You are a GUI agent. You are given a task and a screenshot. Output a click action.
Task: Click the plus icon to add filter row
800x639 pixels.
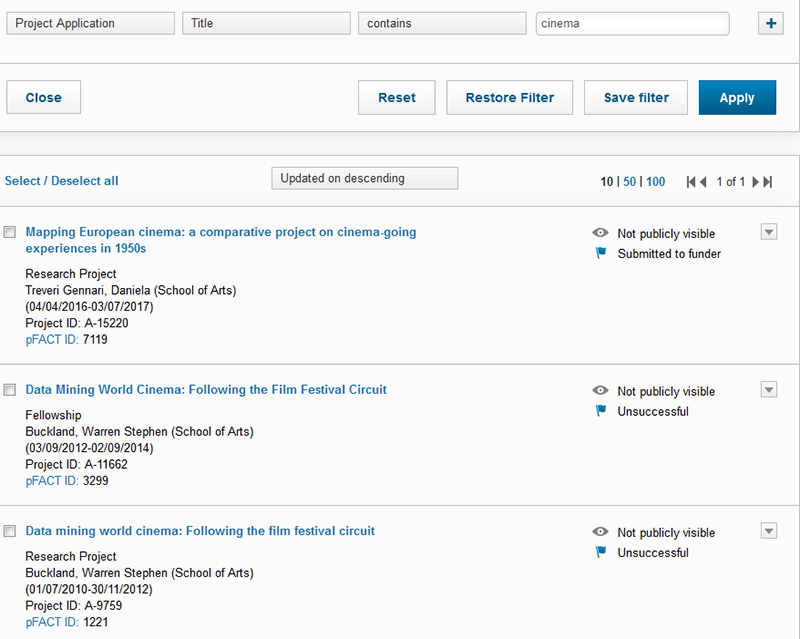pyautogui.click(x=770, y=23)
